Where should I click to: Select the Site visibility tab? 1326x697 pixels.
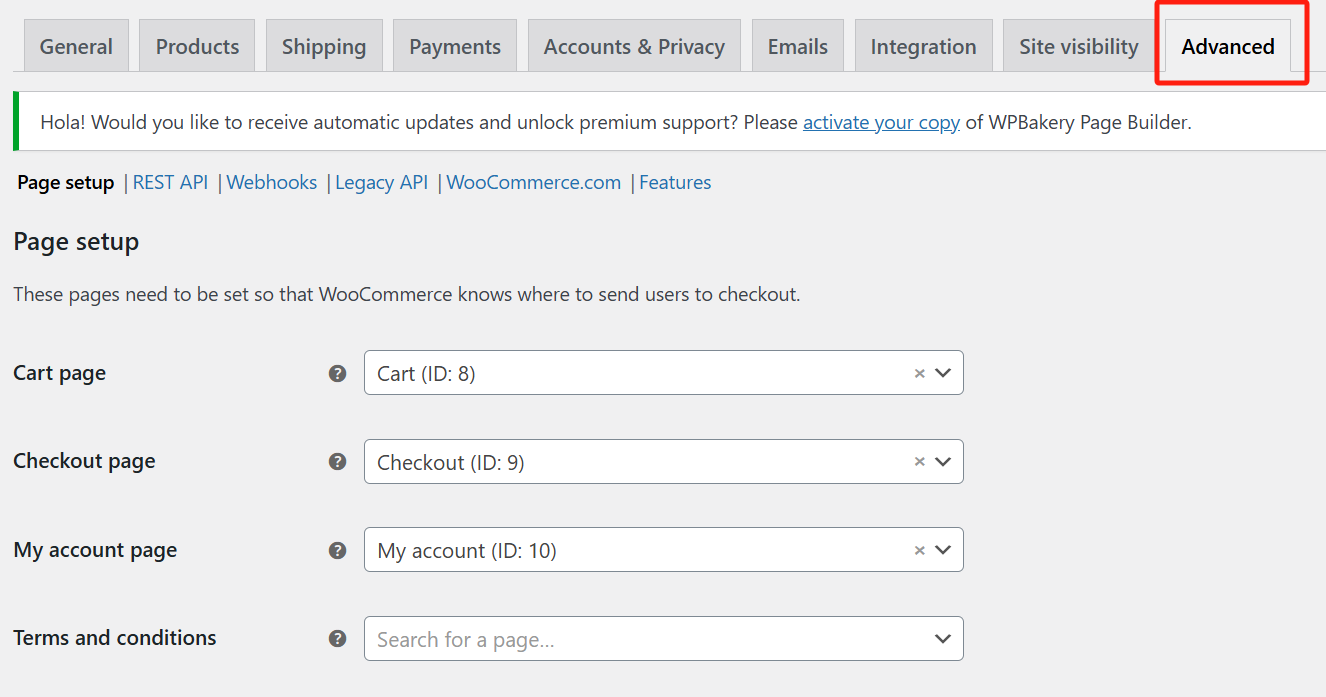(x=1078, y=46)
